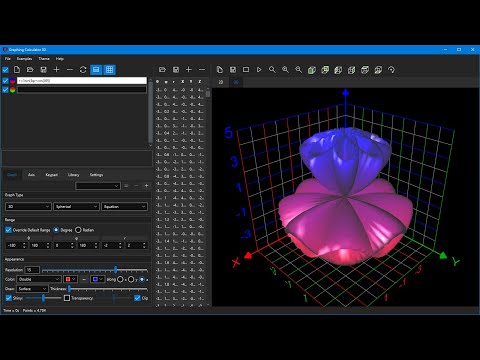Select the sixth cube view icon in the graph toolbar
This screenshot has height=360, width=480.
(x=378, y=70)
